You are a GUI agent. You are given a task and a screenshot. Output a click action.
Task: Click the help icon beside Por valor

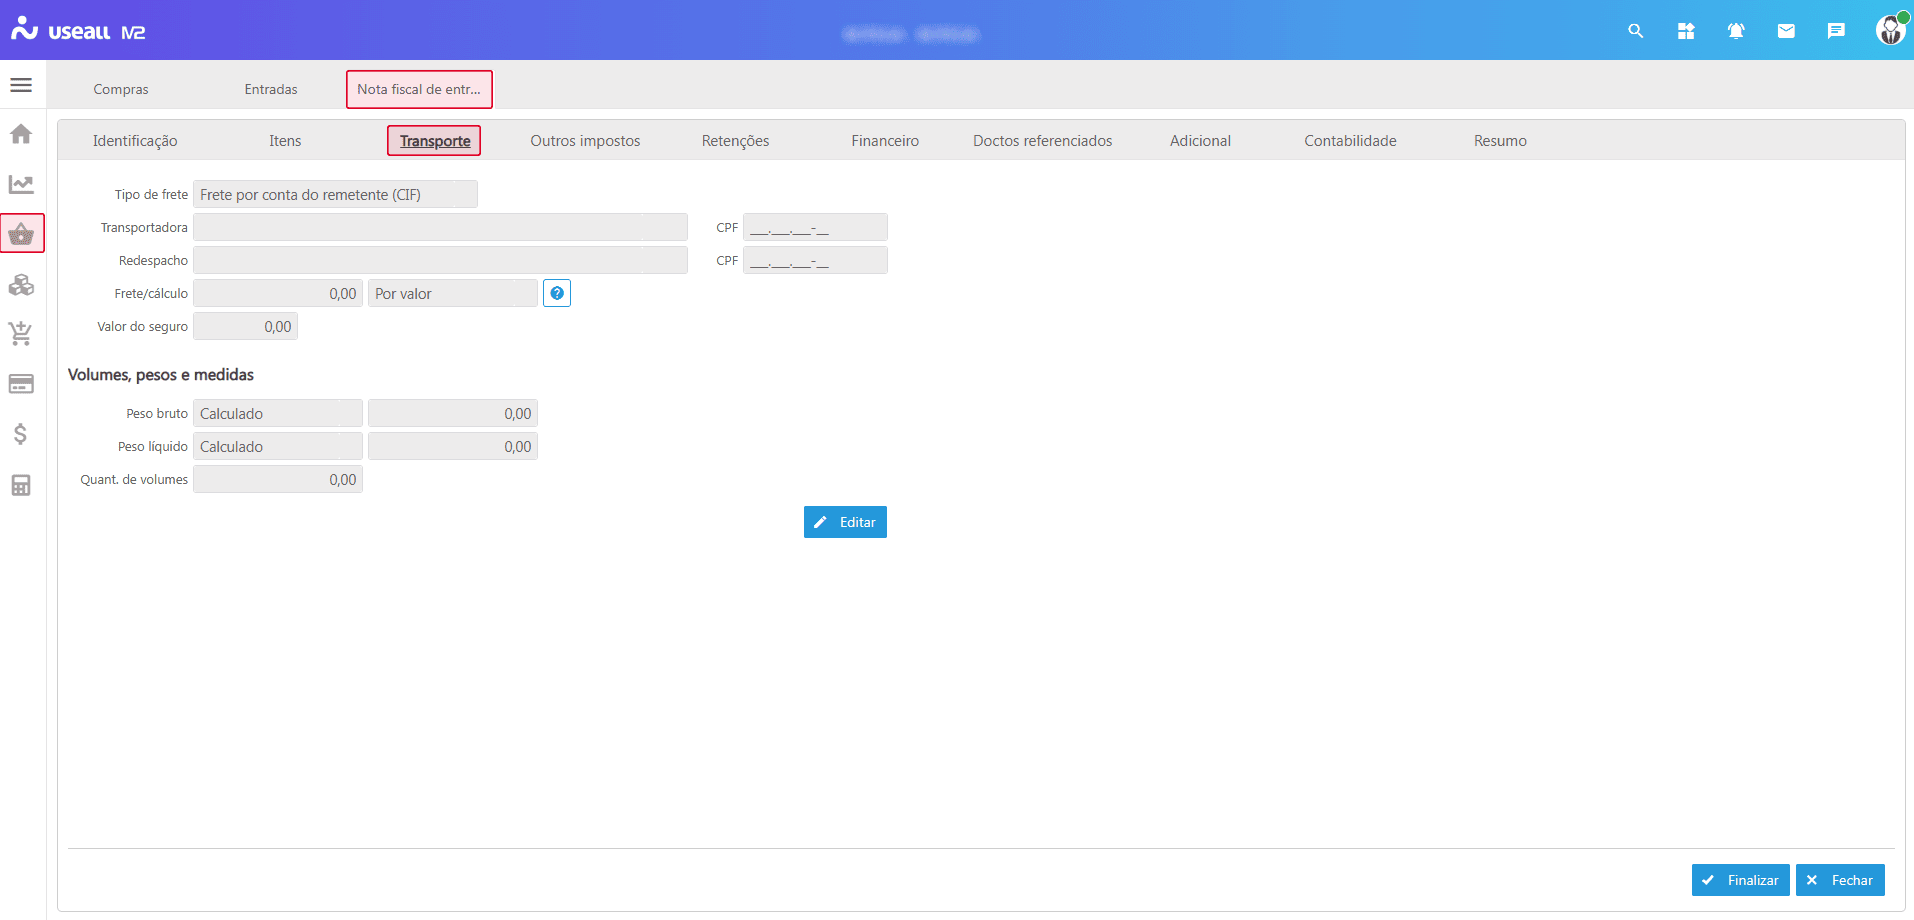point(557,293)
